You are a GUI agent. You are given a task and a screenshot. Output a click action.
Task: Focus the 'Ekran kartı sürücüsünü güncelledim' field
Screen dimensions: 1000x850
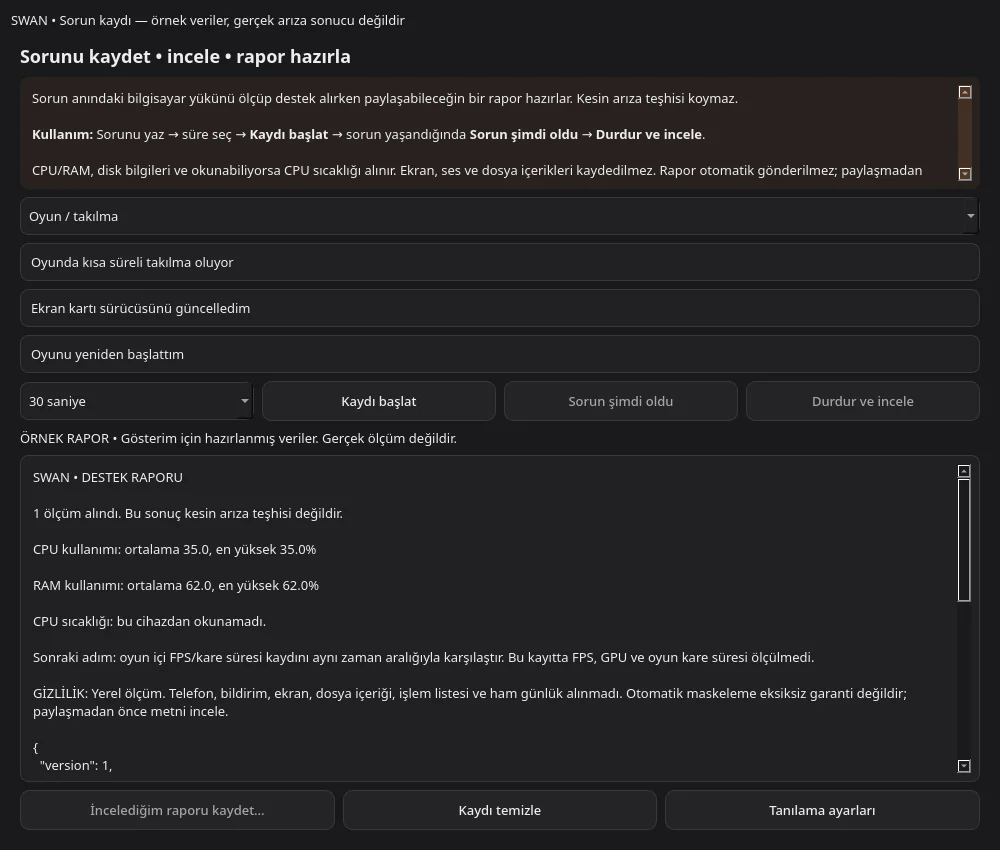[x=499, y=308]
